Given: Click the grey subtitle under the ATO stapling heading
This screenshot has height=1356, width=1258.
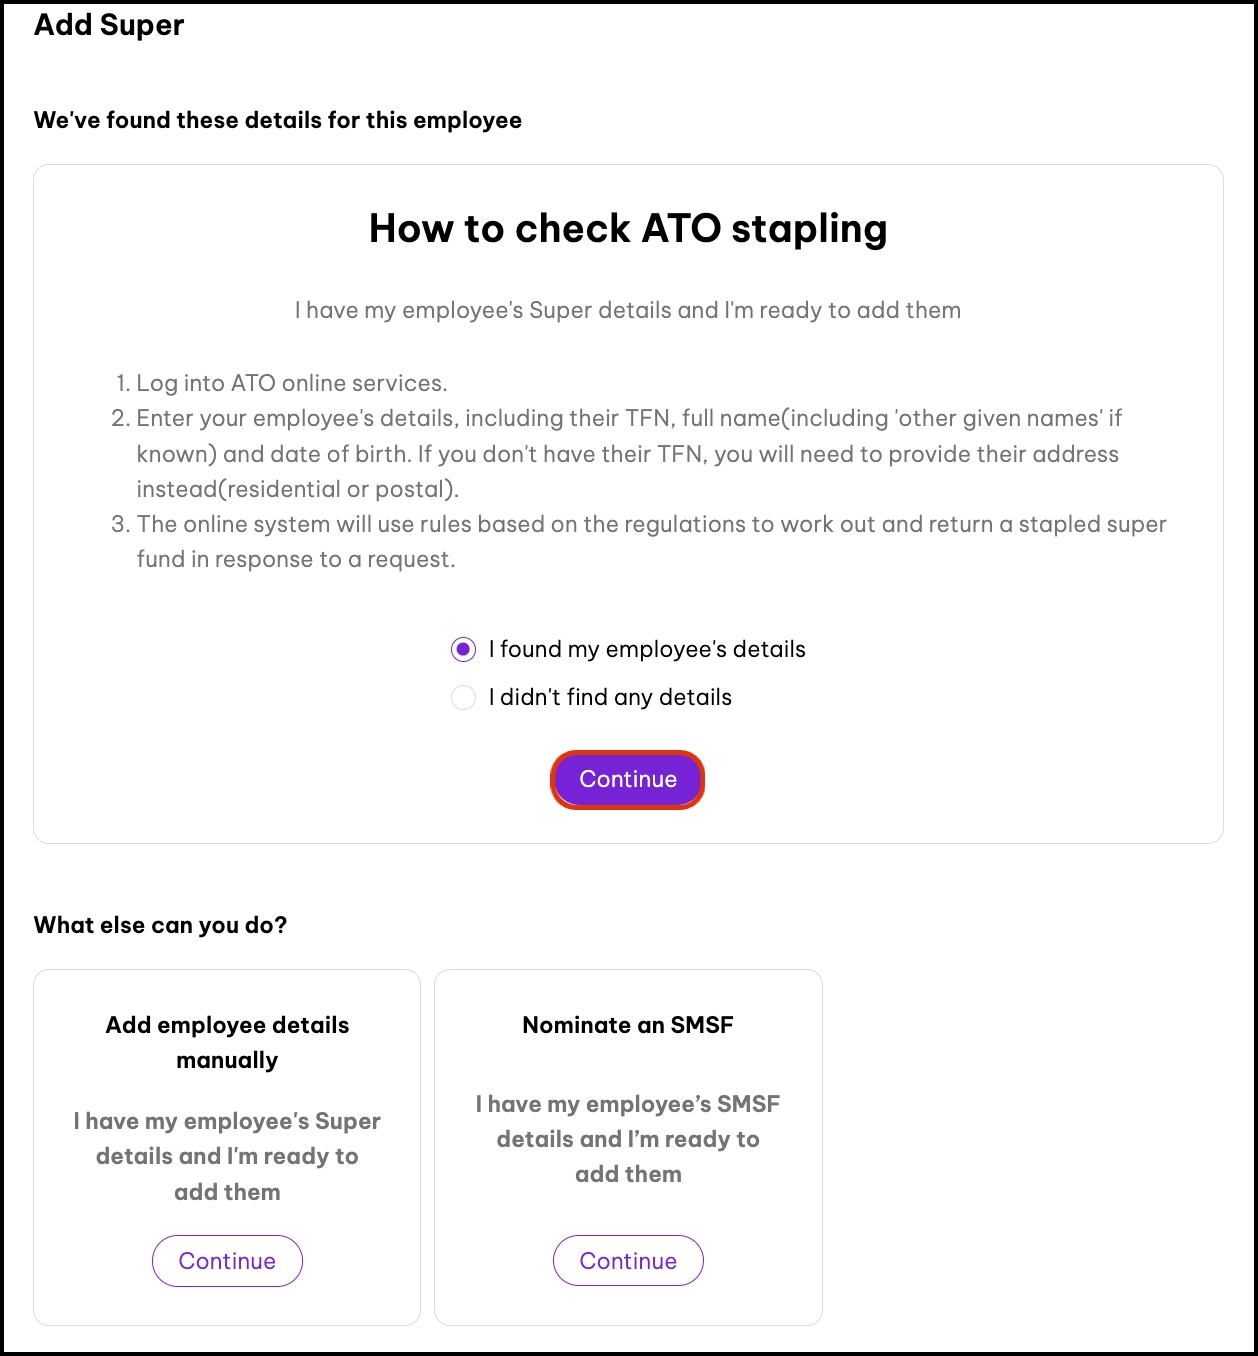Looking at the screenshot, I should click(x=628, y=311).
